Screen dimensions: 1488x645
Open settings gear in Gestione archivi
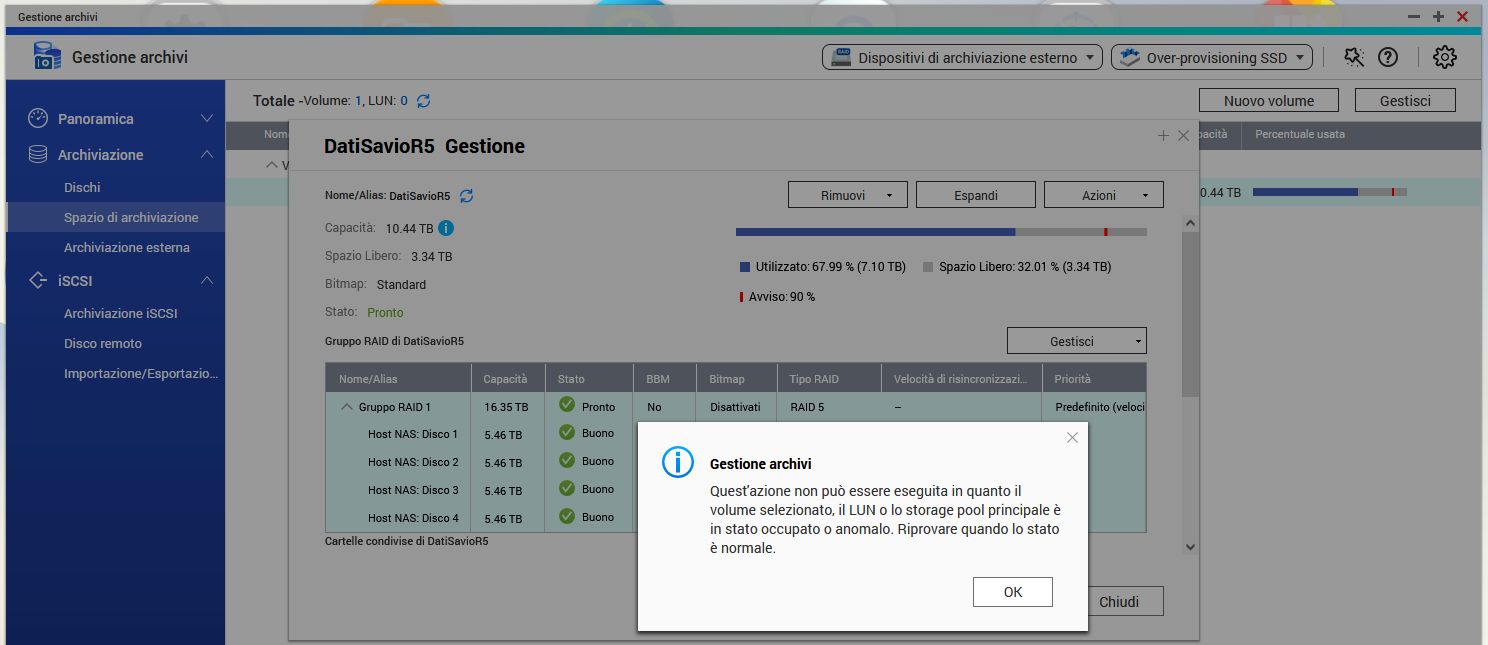[x=1444, y=58]
